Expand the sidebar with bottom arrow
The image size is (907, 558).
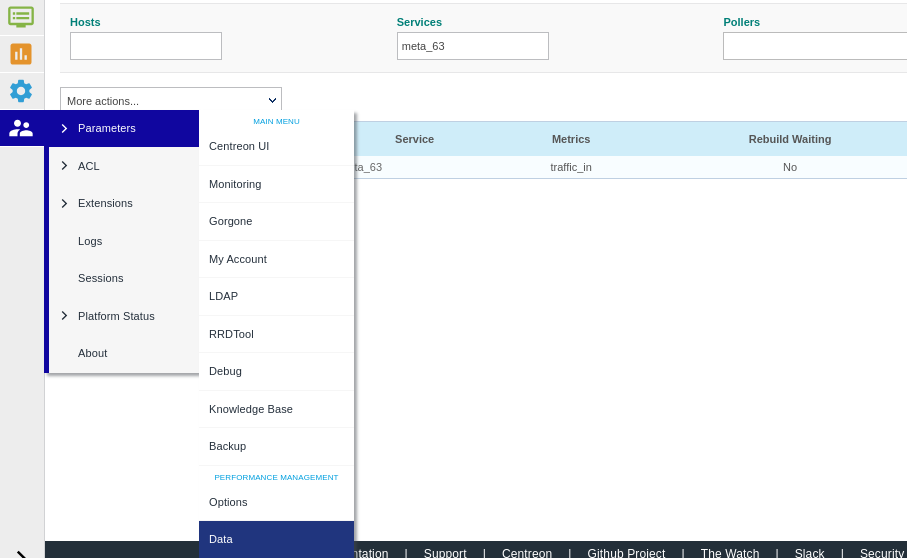pos(21,553)
